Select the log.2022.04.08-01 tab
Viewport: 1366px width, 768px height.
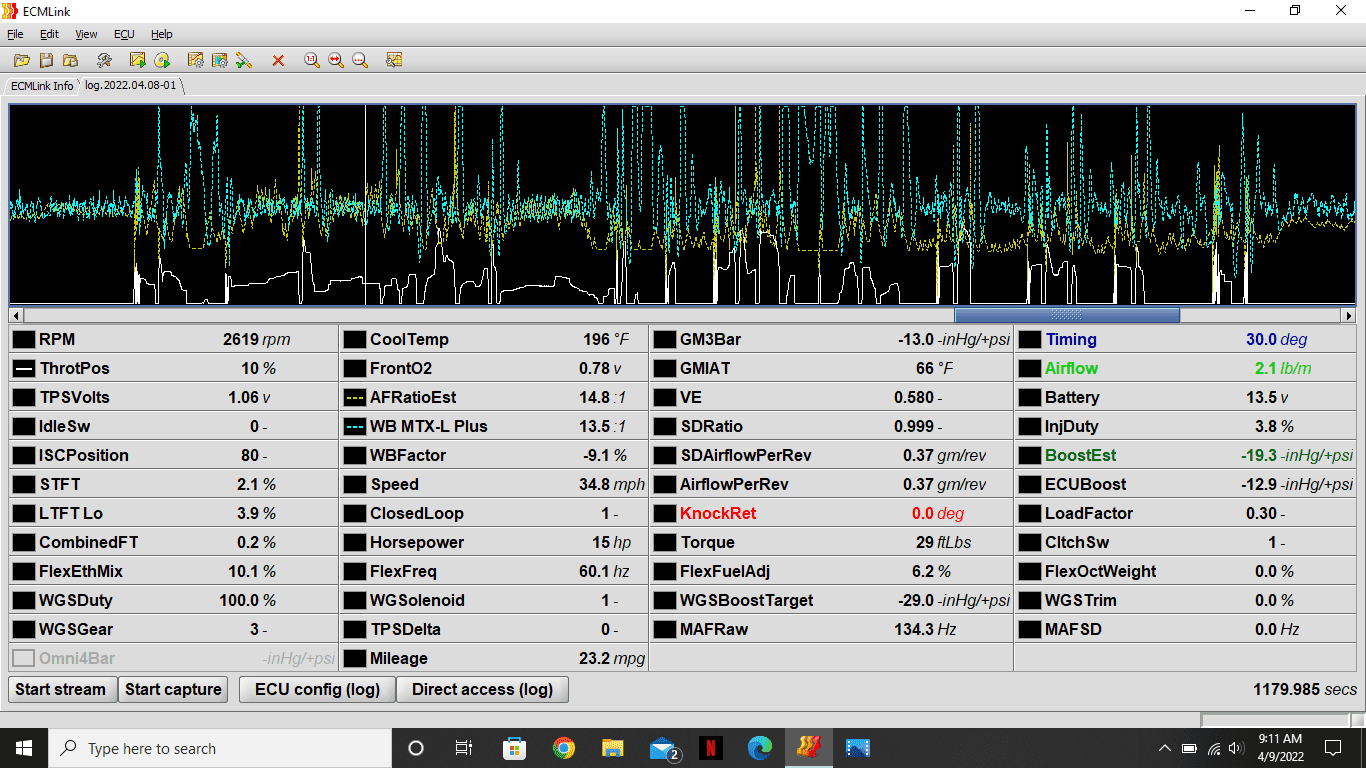[131, 86]
